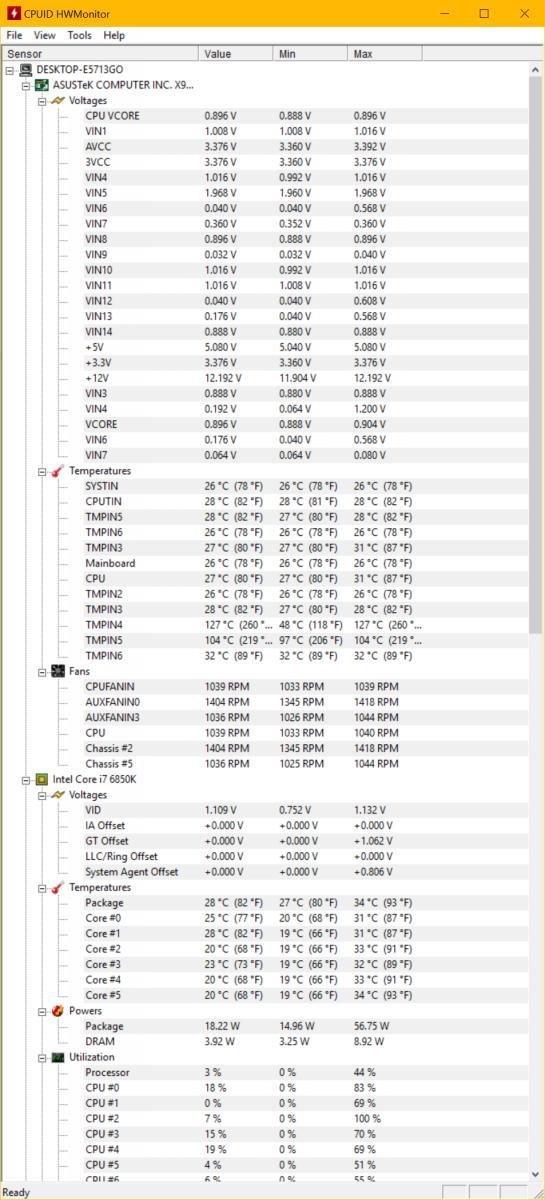
Task: Click the thermometer icon next to motherboard Temperatures
Action: 58,471
